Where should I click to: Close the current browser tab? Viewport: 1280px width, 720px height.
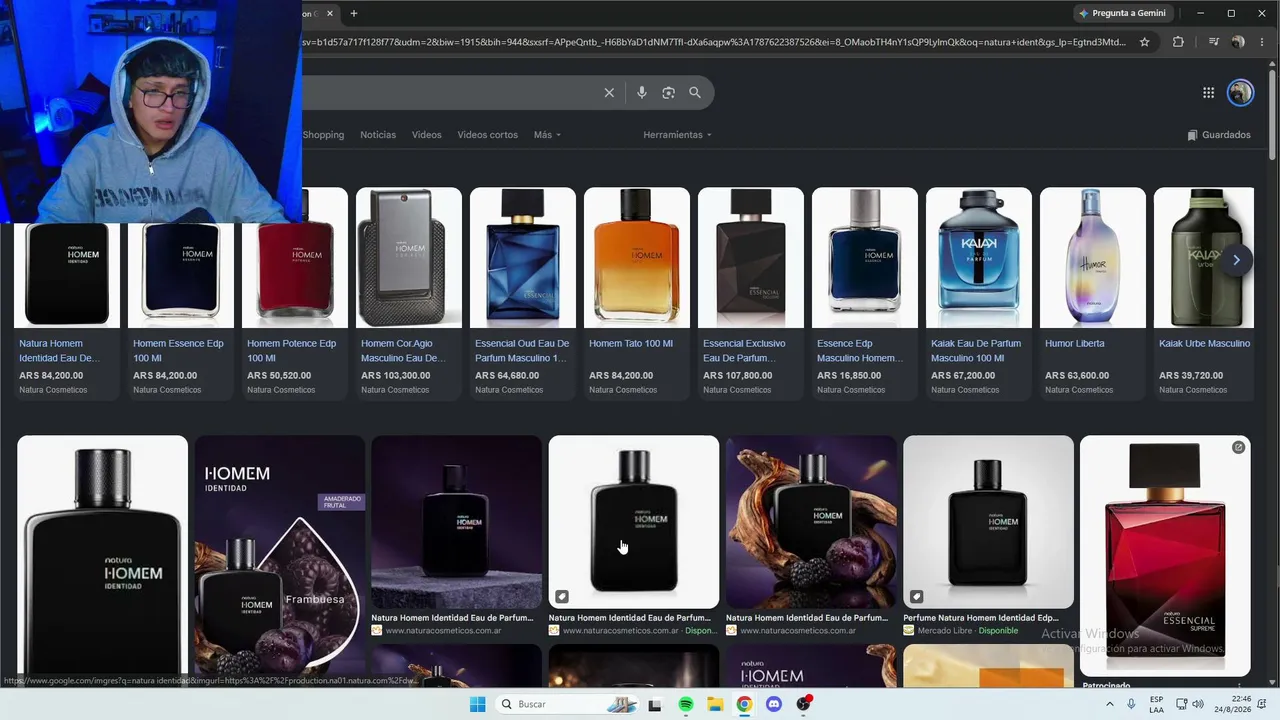tap(329, 13)
